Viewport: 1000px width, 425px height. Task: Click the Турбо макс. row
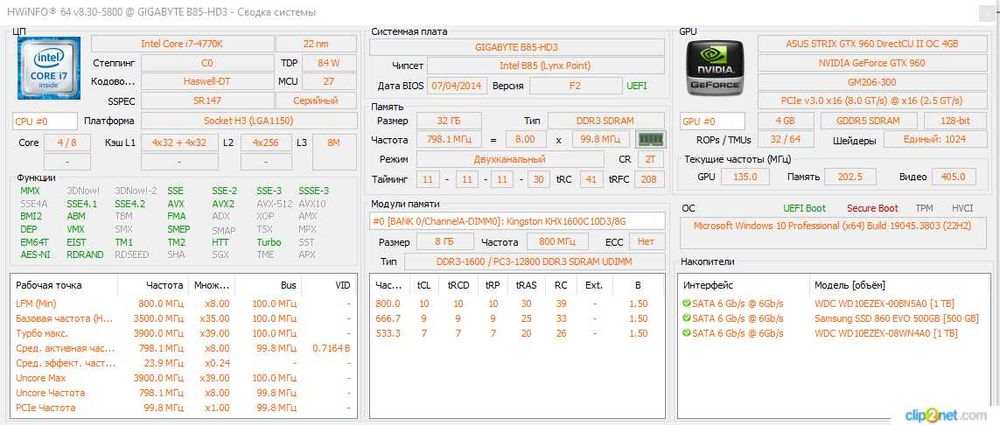pyautogui.click(x=183, y=333)
